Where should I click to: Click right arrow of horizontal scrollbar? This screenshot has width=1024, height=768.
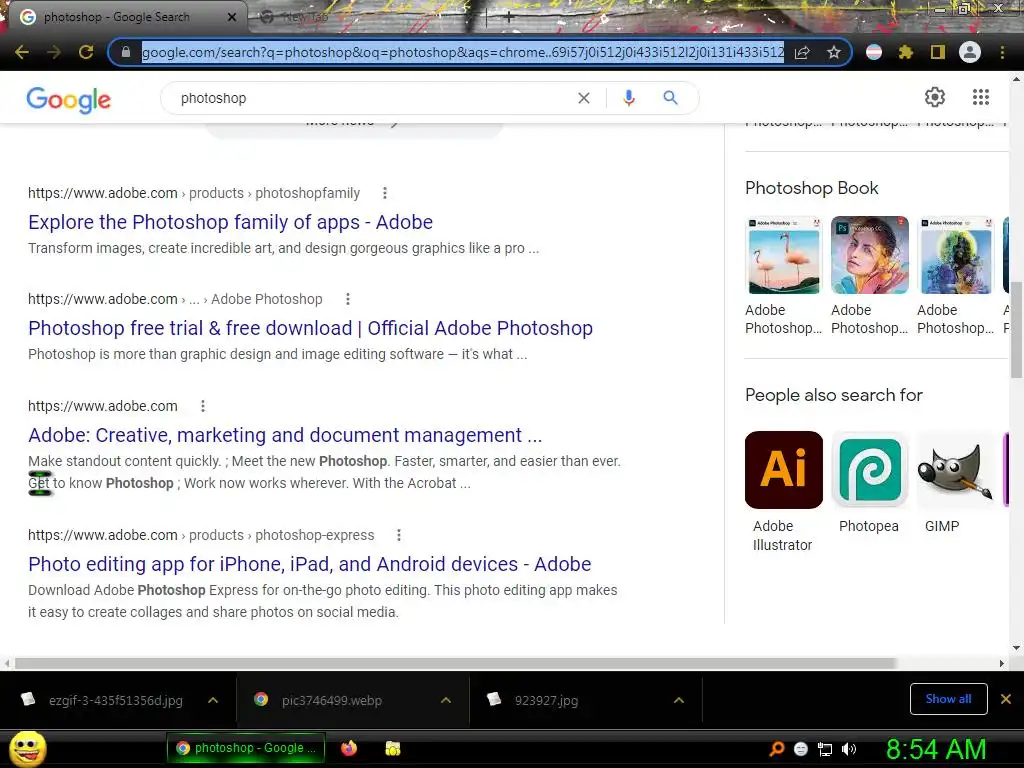[1002, 664]
